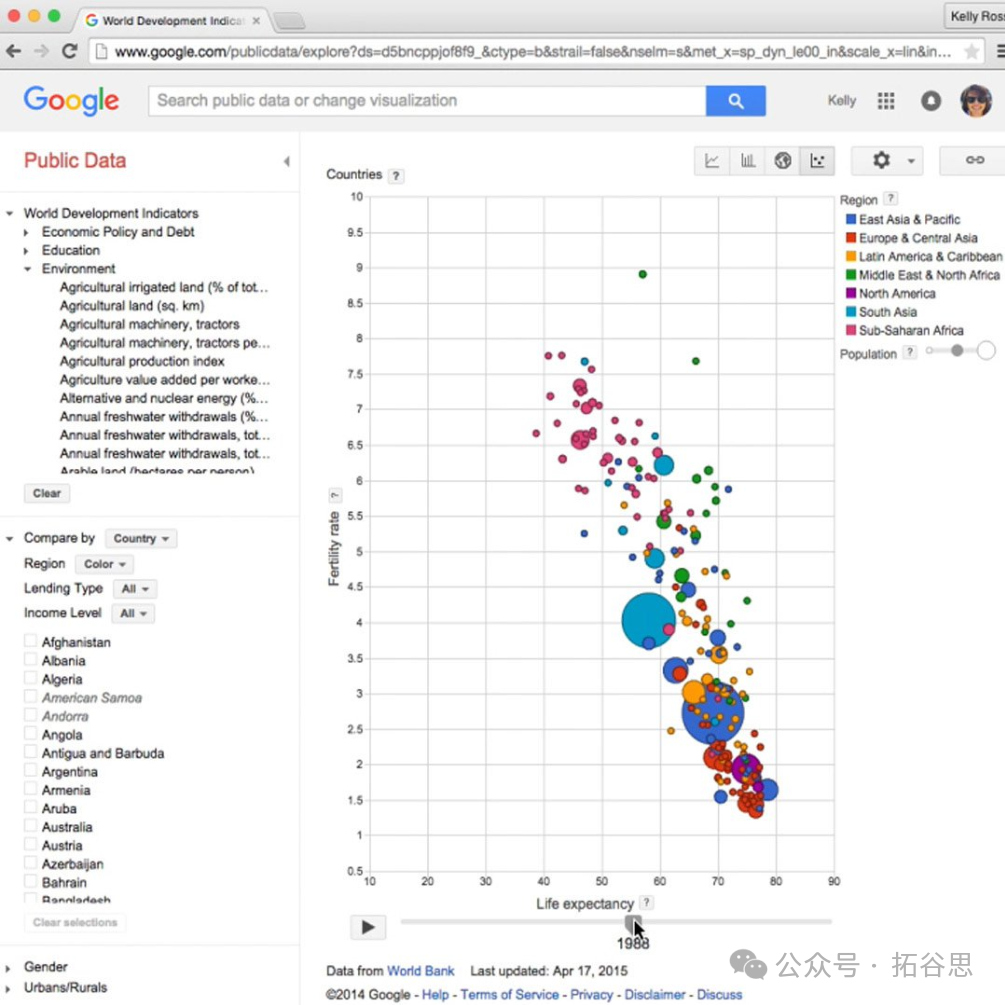Expand Economic Policy and Debt
The height and width of the screenshot is (1005, 1005).
click(26, 232)
